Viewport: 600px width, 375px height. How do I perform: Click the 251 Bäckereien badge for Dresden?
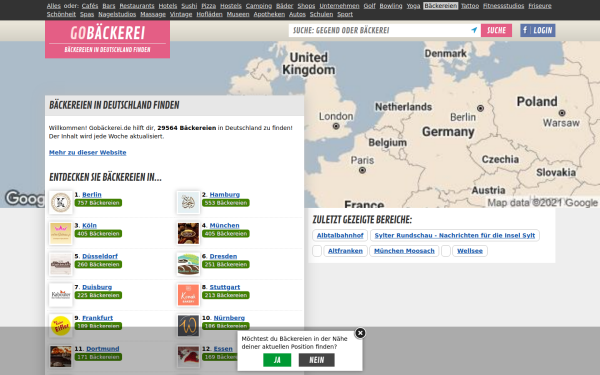point(226,264)
